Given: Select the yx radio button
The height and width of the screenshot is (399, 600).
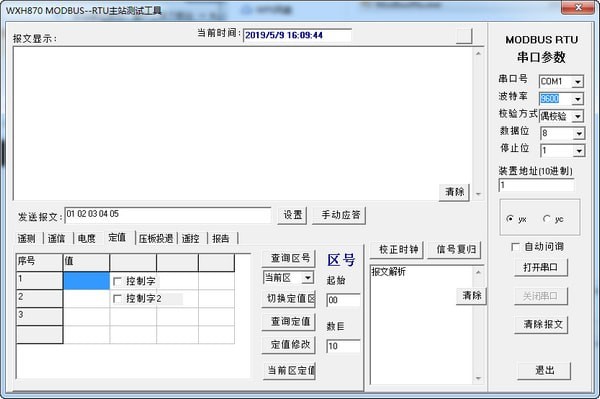Looking at the screenshot, I should 510,219.
